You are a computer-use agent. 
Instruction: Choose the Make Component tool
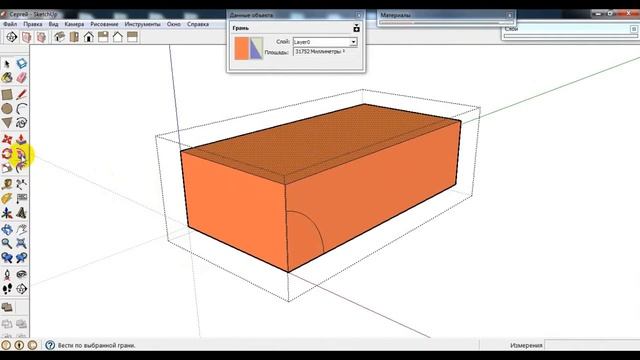pyautogui.click(x=22, y=63)
